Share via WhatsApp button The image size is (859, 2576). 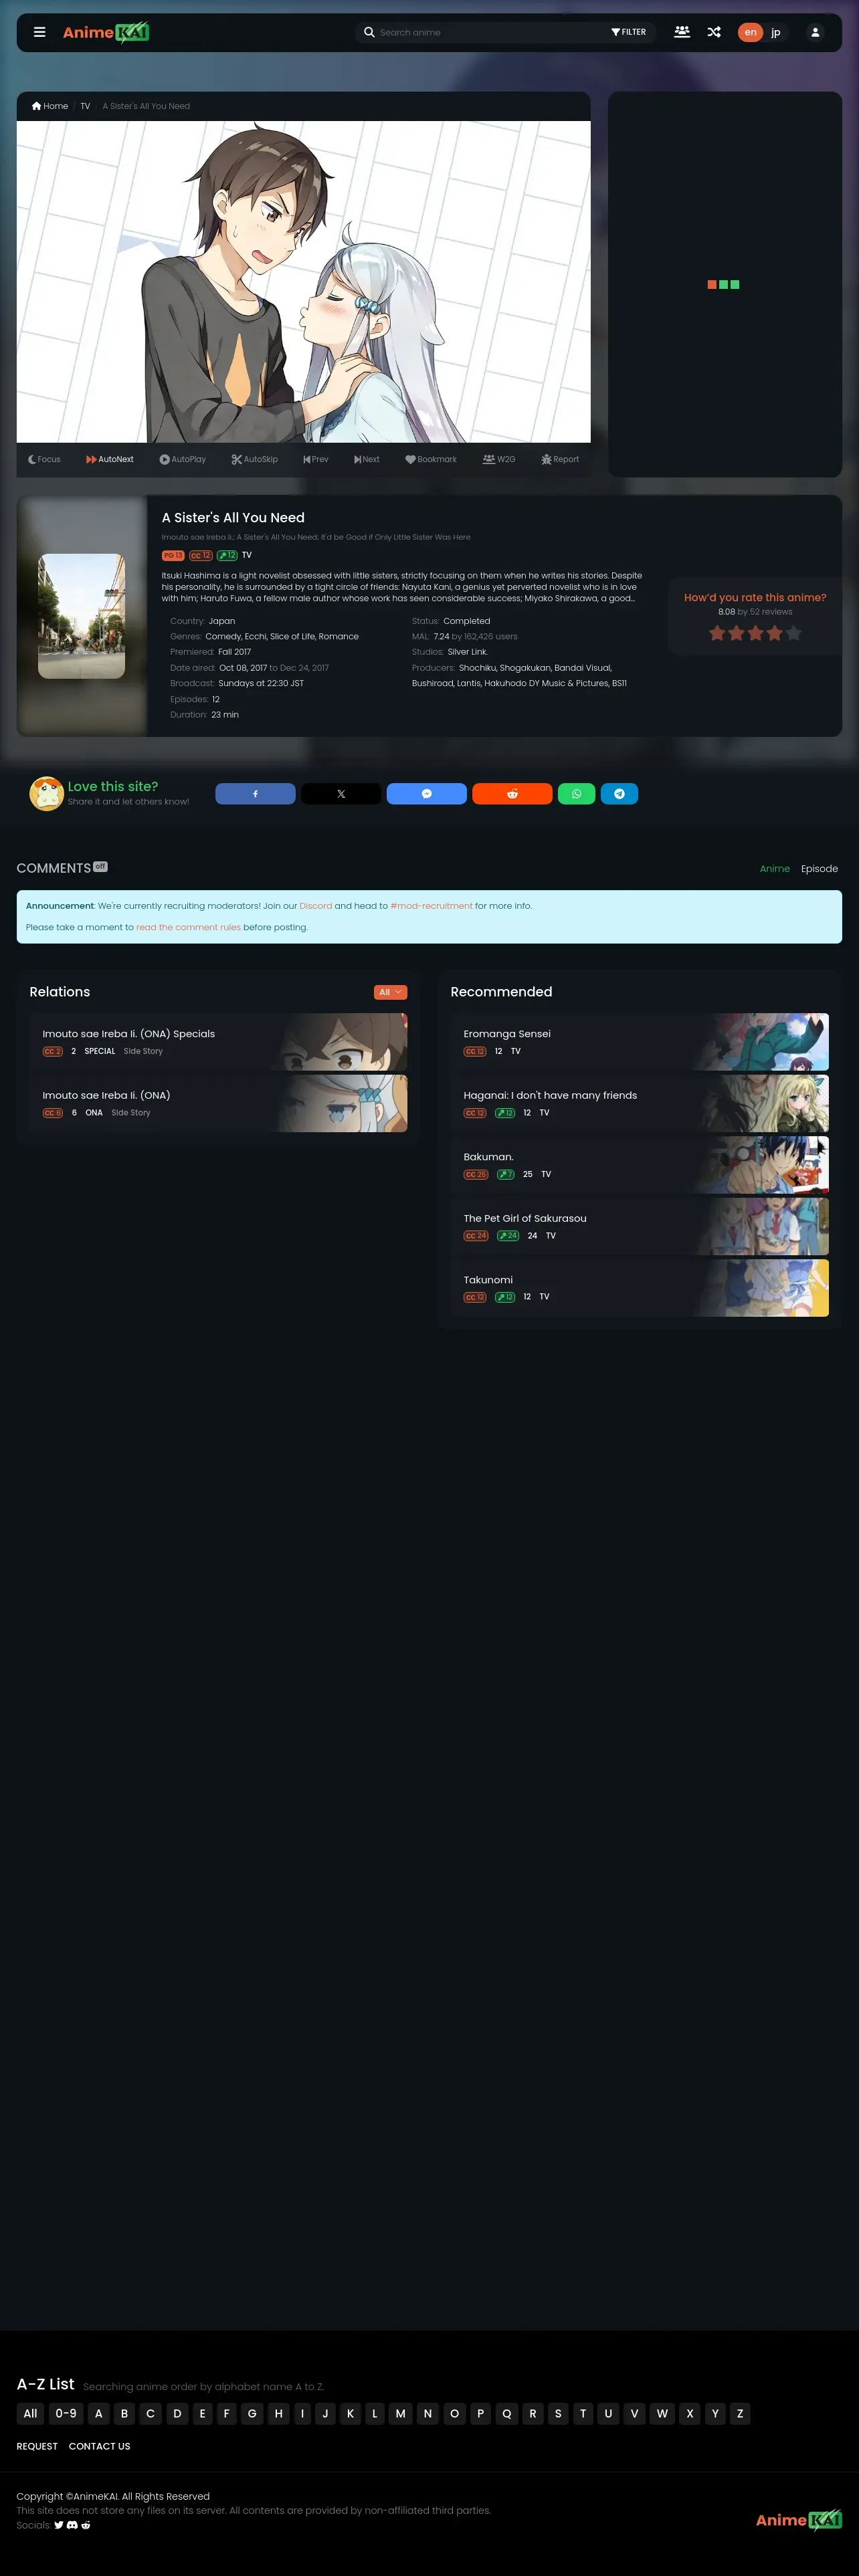click(576, 793)
